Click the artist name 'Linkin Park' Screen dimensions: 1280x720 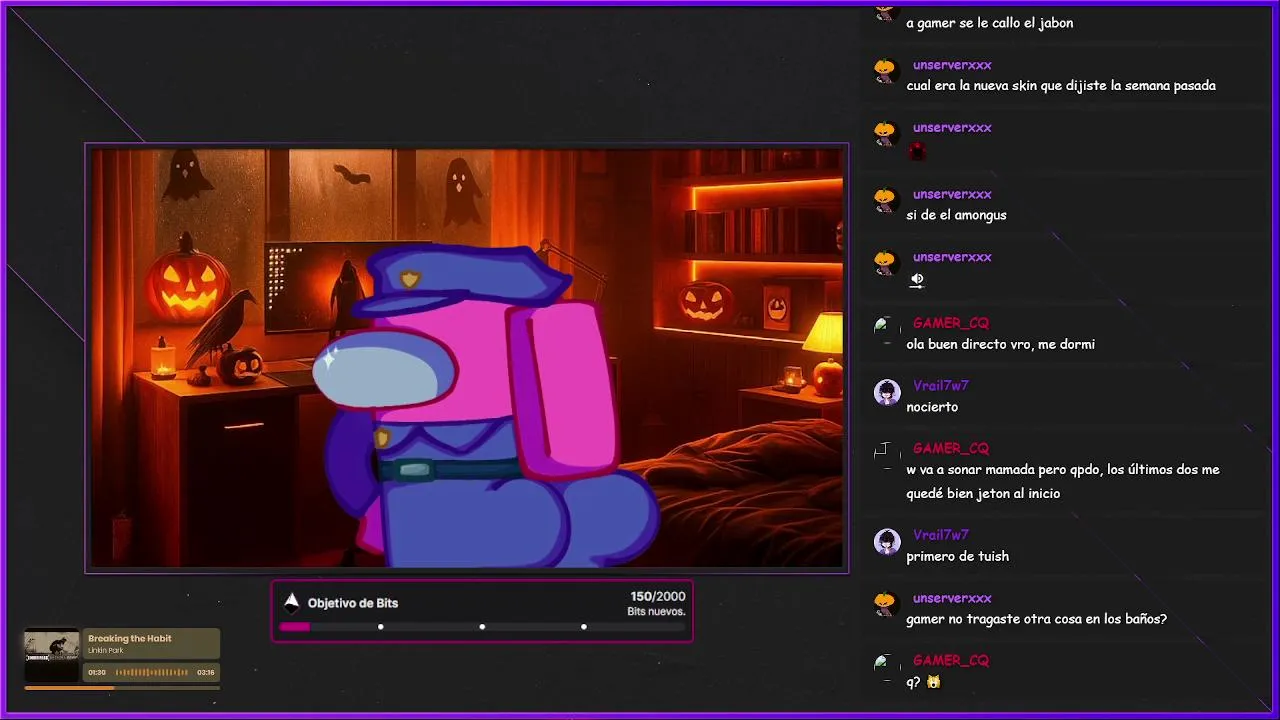(x=106, y=651)
